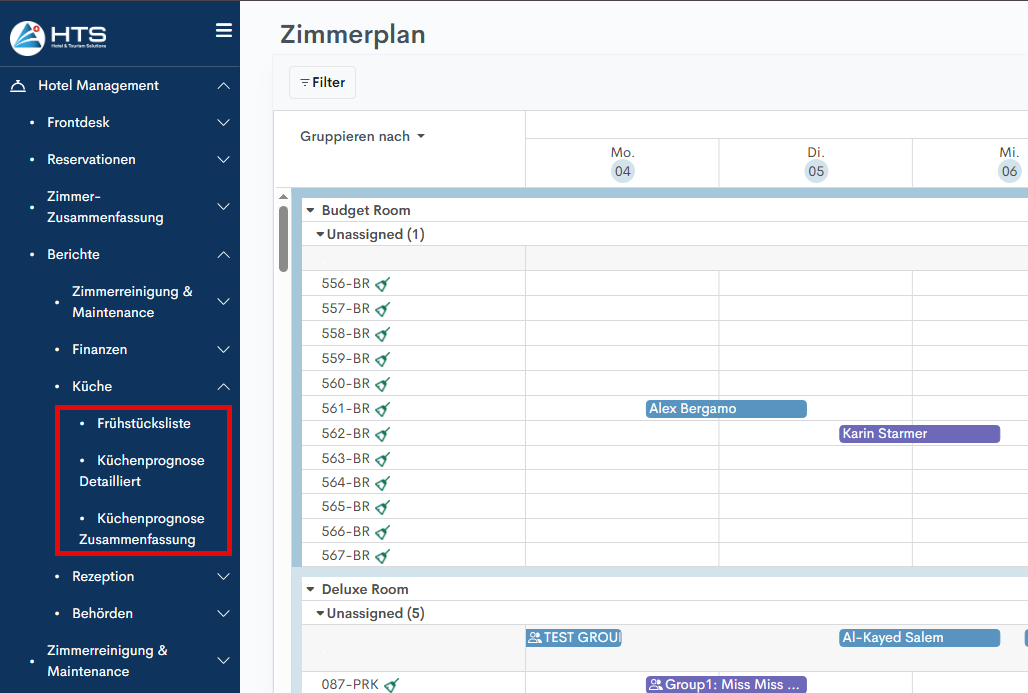Click cleaning status icon for room 556-BR
1028x693 pixels.
382,284
